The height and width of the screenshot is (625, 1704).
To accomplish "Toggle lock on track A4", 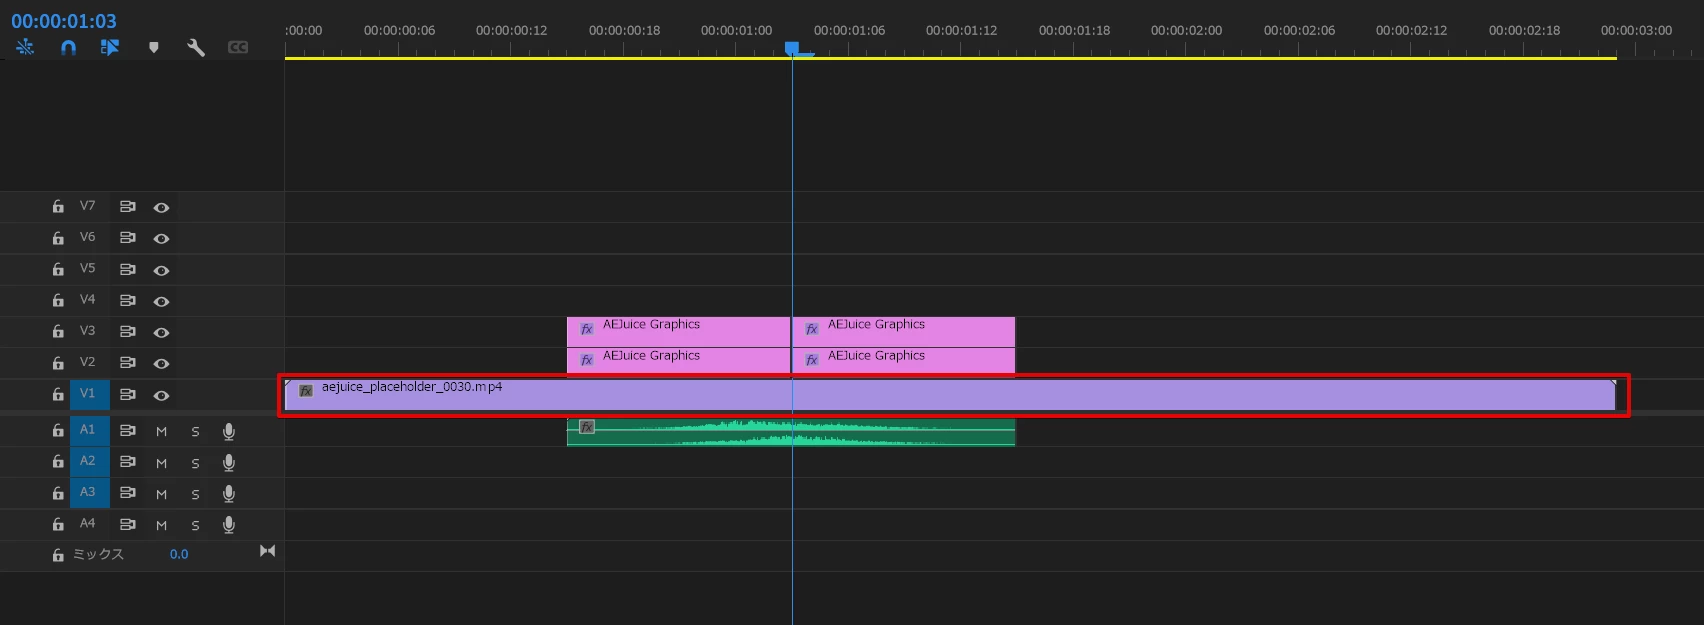I will coord(58,524).
